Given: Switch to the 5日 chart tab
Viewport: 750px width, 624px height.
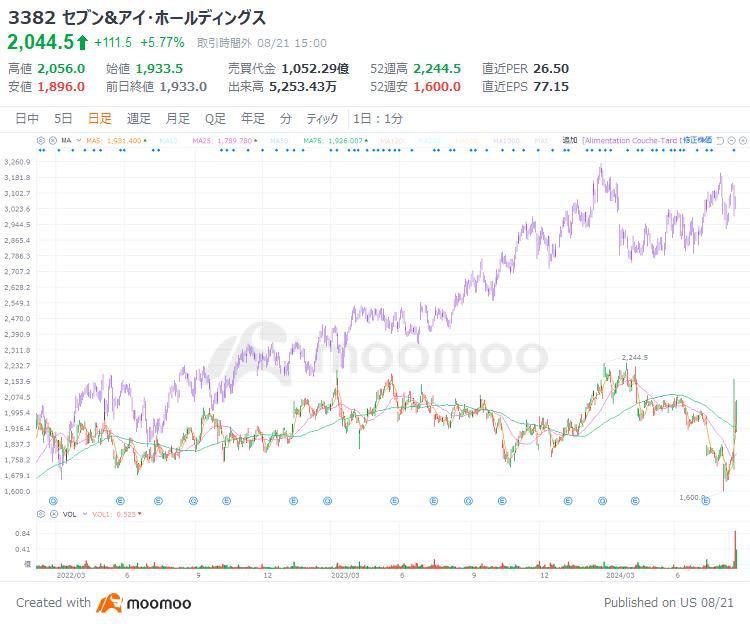Looking at the screenshot, I should (x=63, y=119).
